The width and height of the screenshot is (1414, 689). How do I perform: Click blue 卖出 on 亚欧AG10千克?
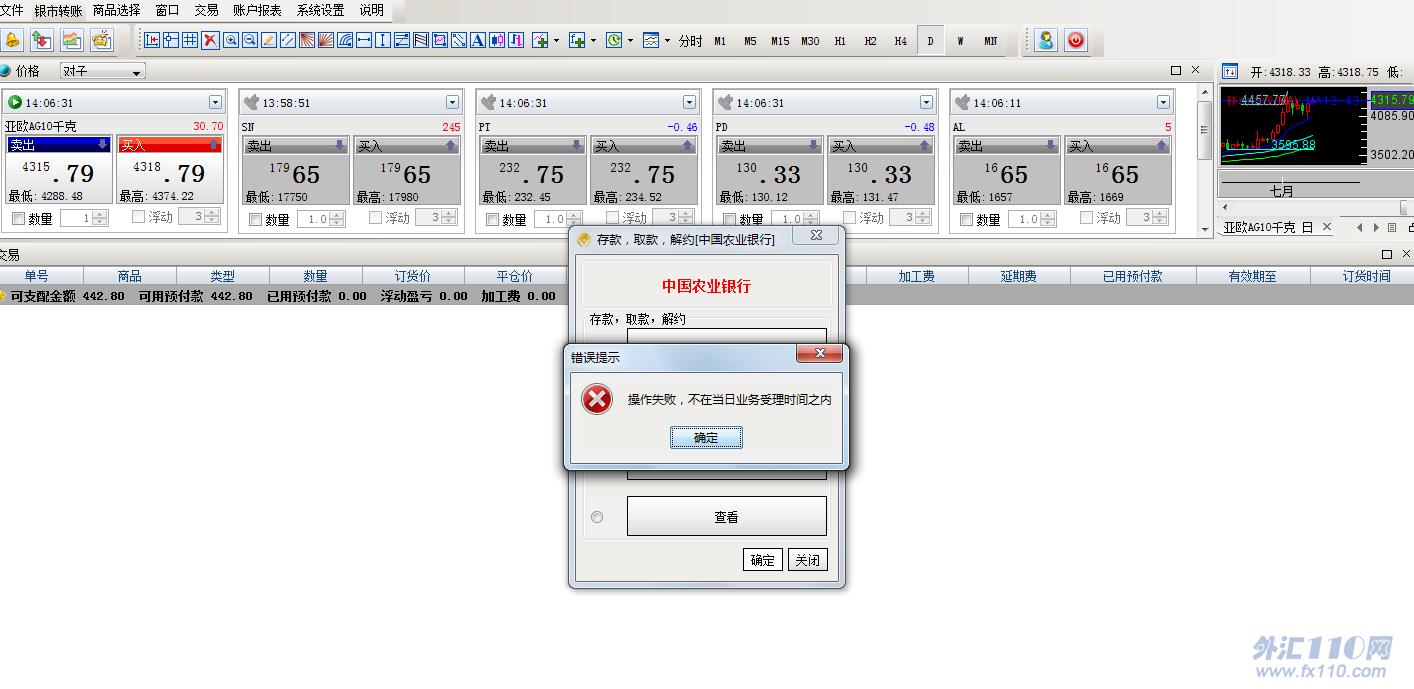coord(58,145)
